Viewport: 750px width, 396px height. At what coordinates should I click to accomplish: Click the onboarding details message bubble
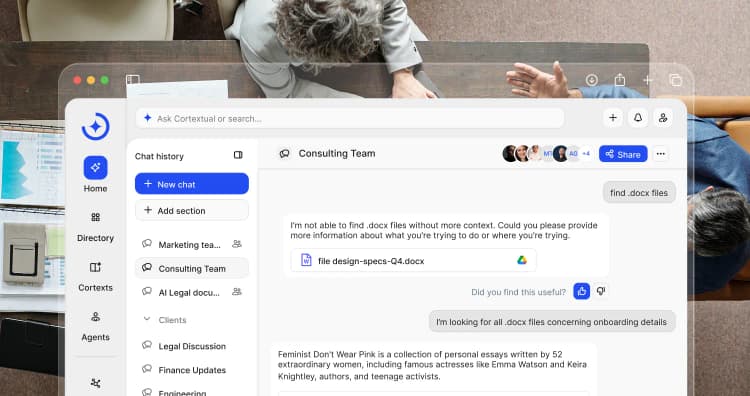[551, 321]
